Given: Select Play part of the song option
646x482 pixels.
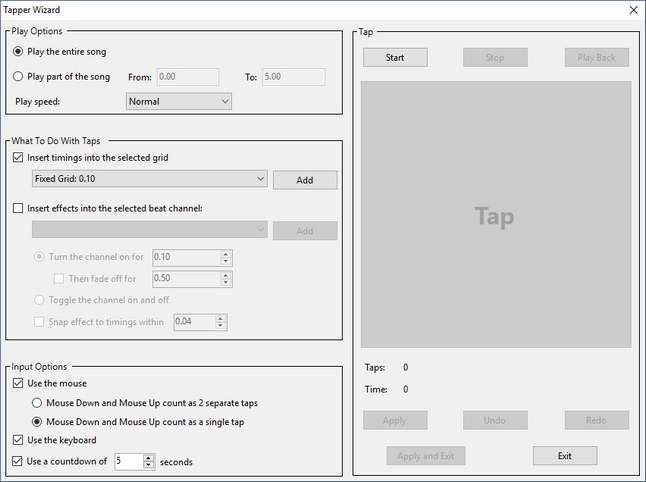Looking at the screenshot, I should pos(18,77).
